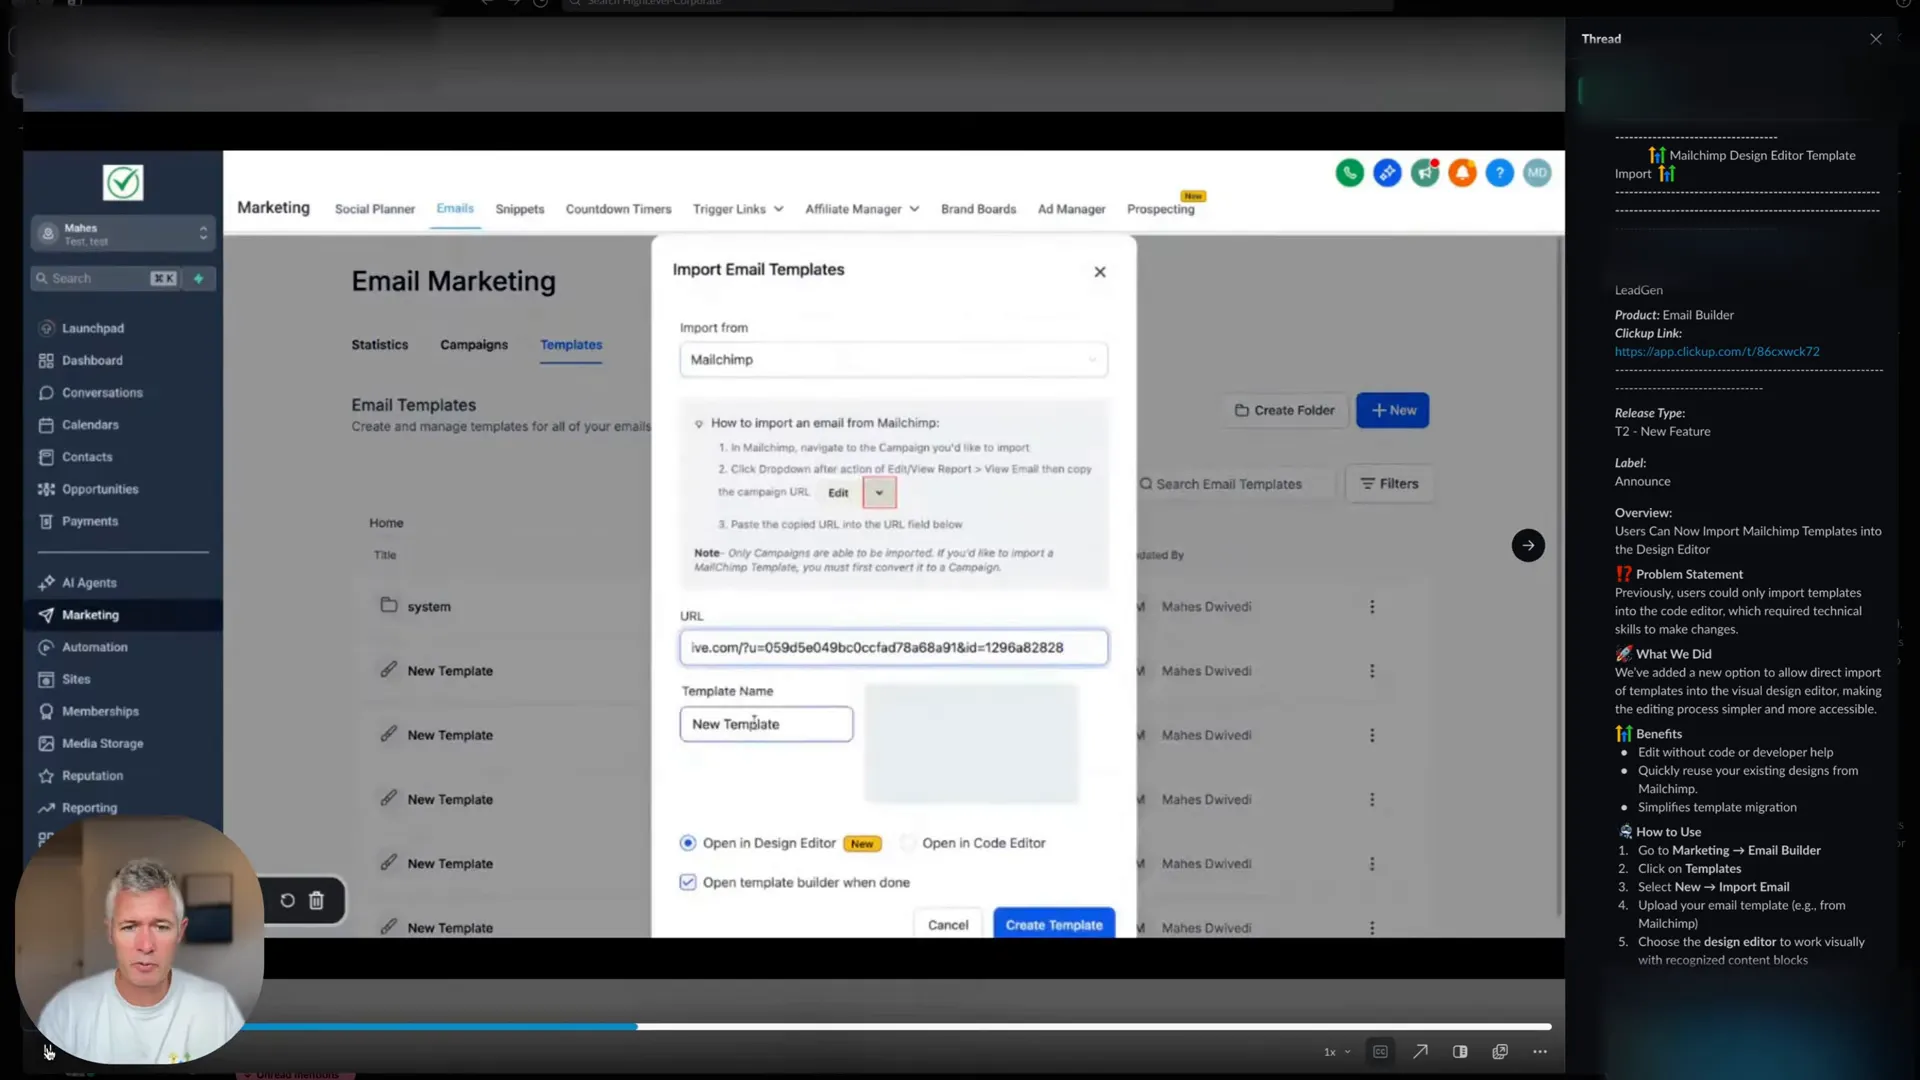Open the orange notifications bell

(1462, 173)
